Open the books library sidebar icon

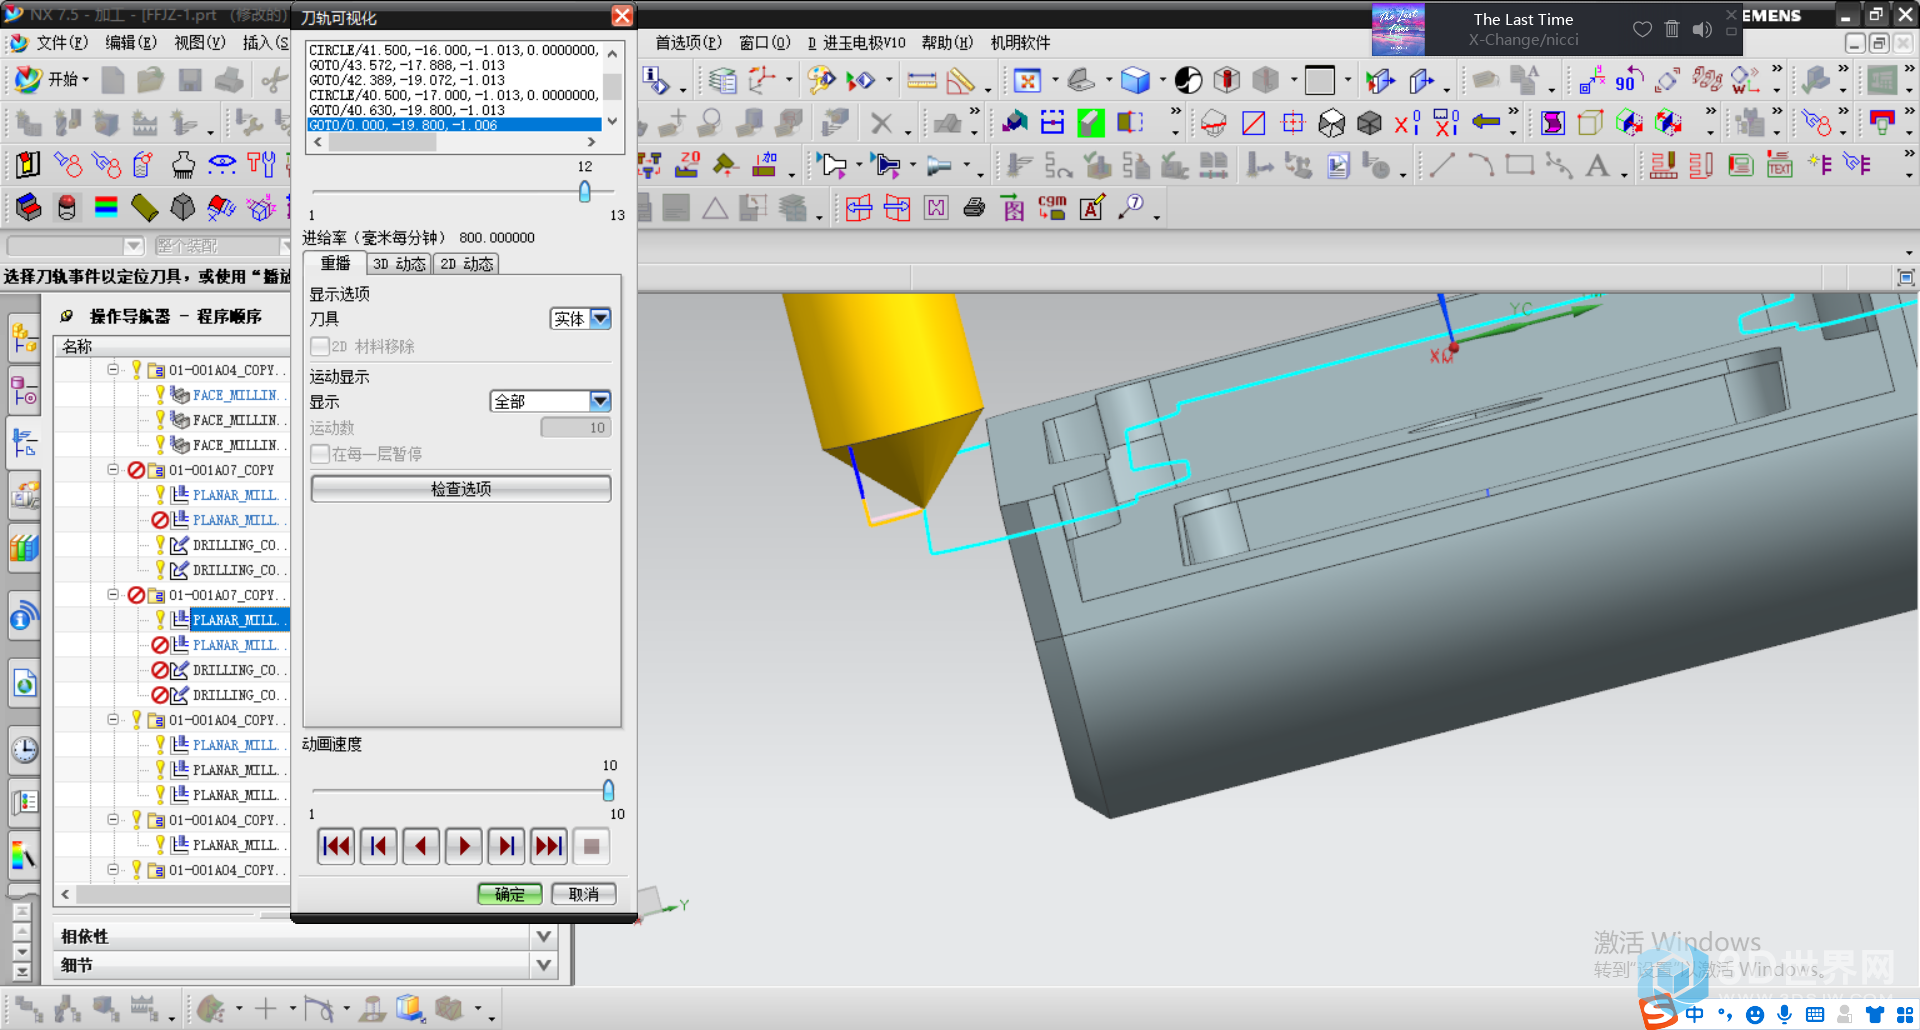24,548
